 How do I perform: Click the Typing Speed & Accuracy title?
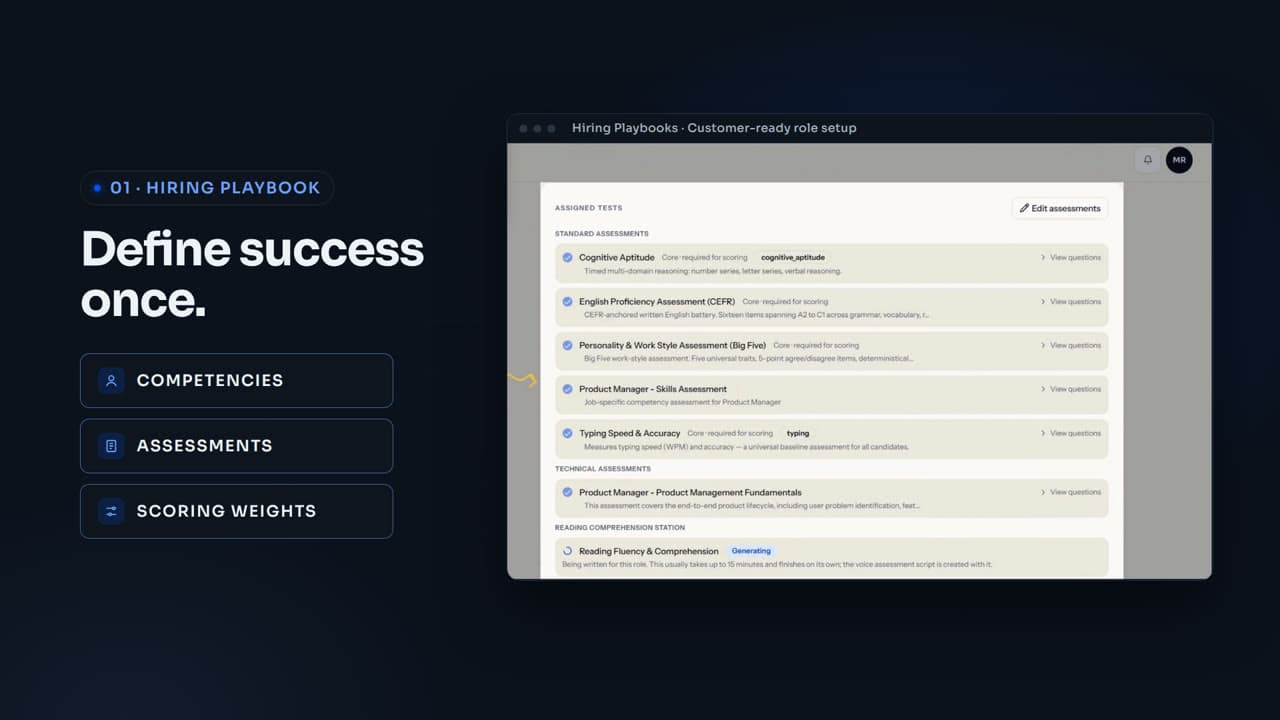[630, 433]
